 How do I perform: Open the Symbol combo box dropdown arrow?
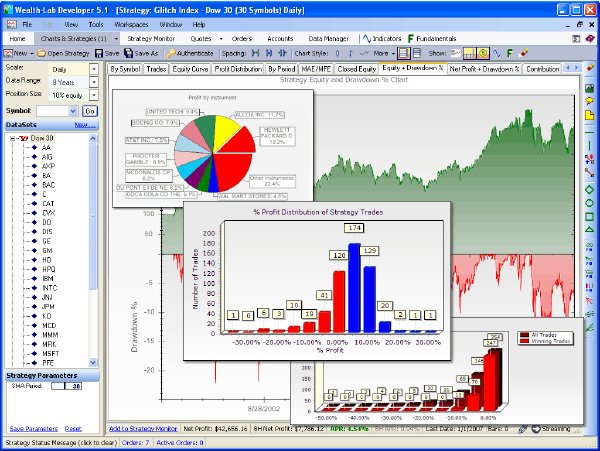pos(73,111)
